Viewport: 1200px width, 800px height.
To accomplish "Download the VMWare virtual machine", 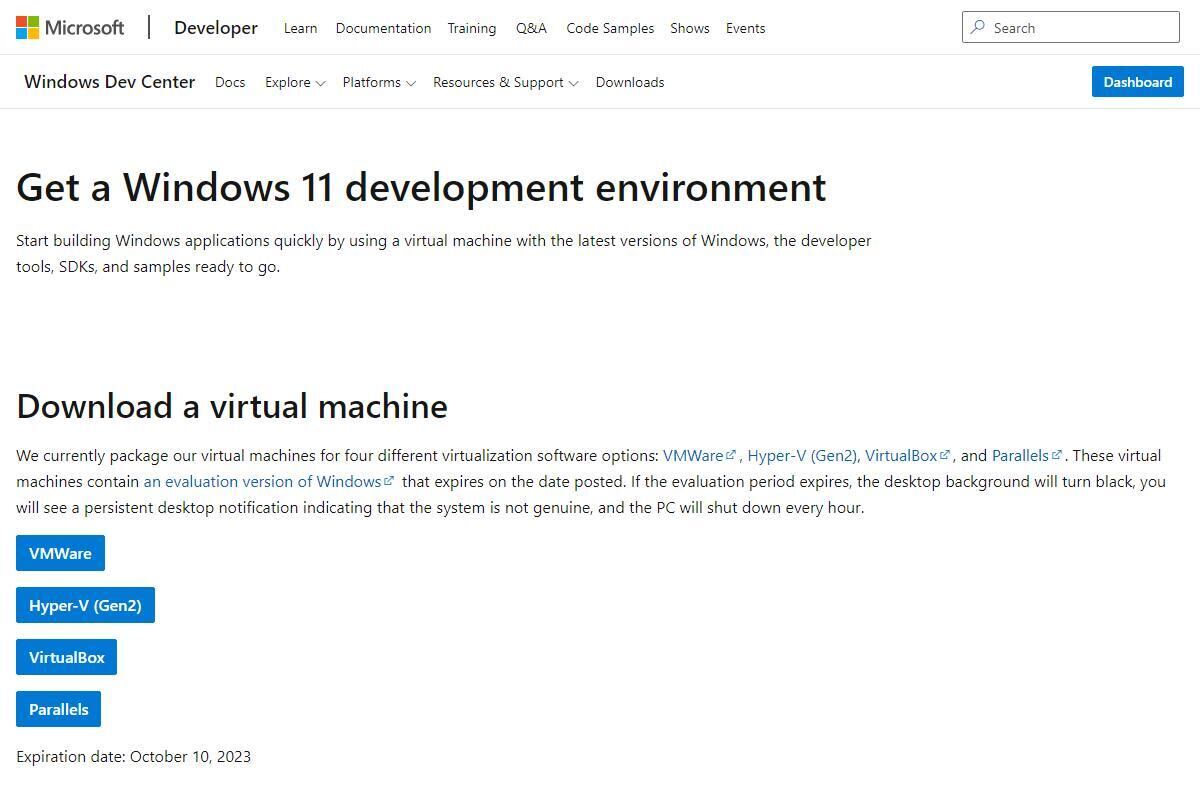I will coord(60,553).
